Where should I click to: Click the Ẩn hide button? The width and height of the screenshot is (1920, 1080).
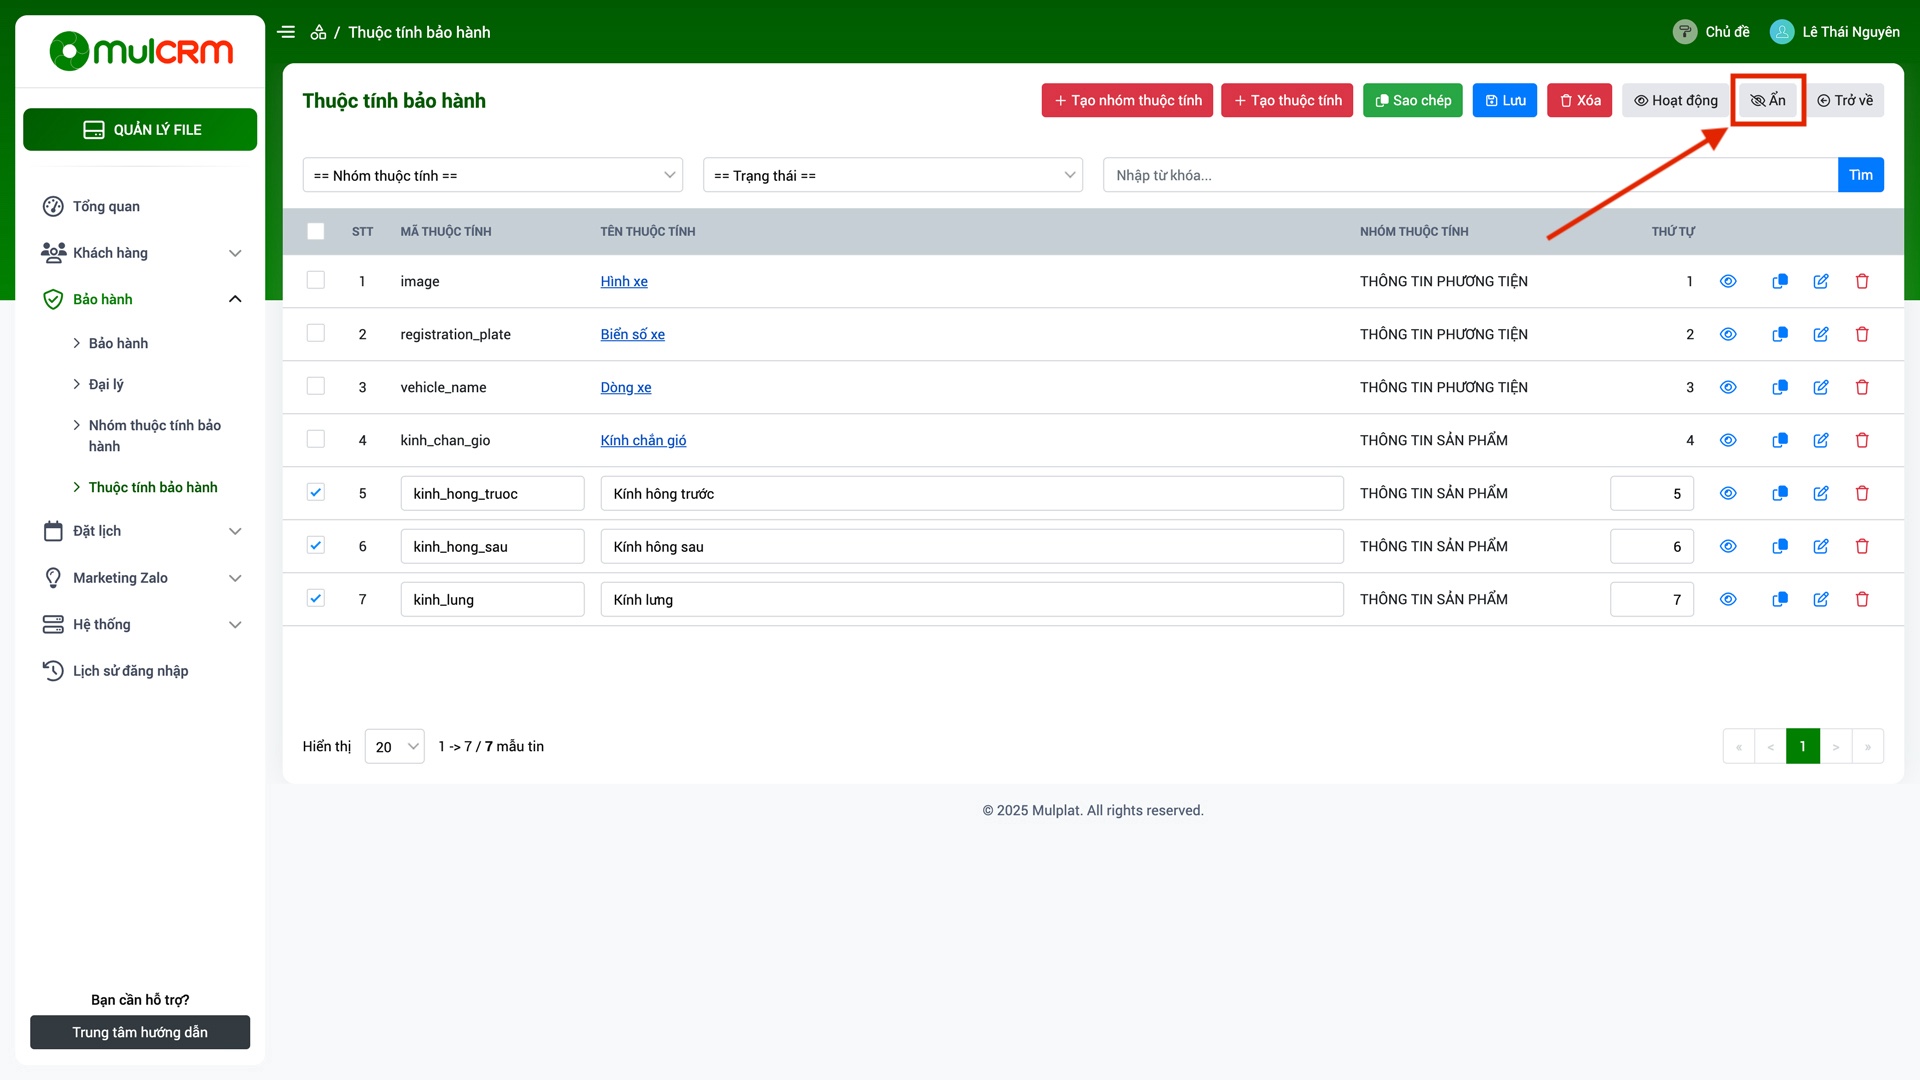tap(1767, 100)
